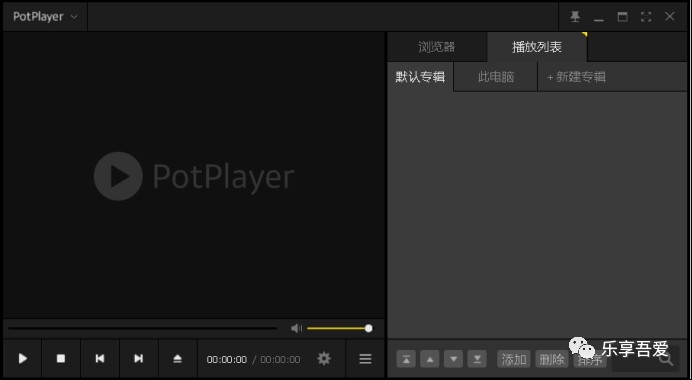This screenshot has height=380, width=692.
Task: Click the total duration time display
Action: click(x=280, y=359)
